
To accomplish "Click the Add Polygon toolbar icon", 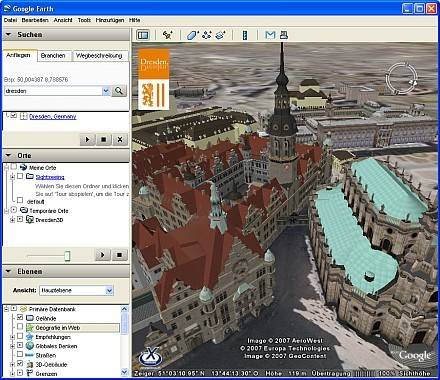I will coord(192,35).
